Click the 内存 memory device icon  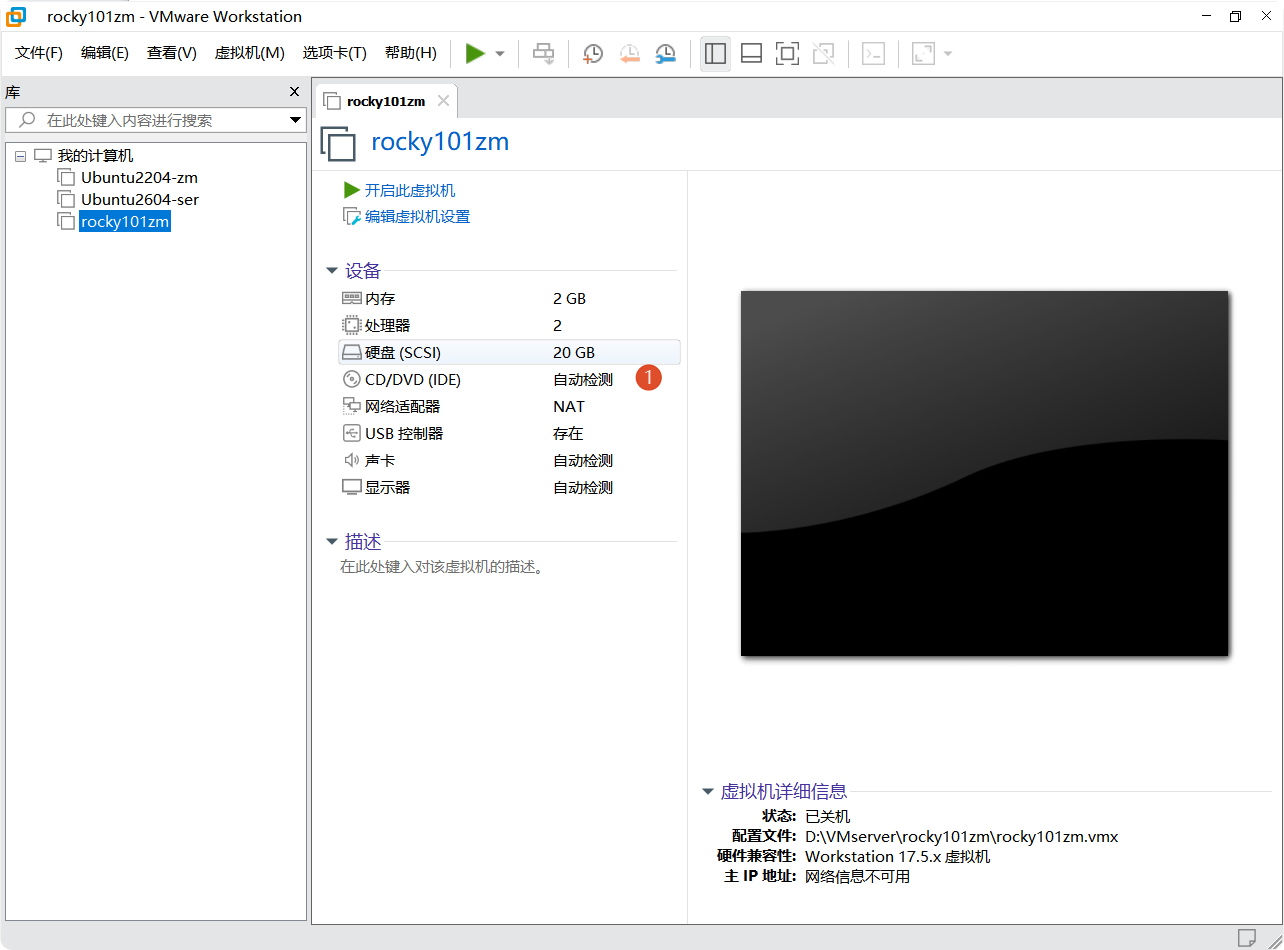(x=351, y=298)
